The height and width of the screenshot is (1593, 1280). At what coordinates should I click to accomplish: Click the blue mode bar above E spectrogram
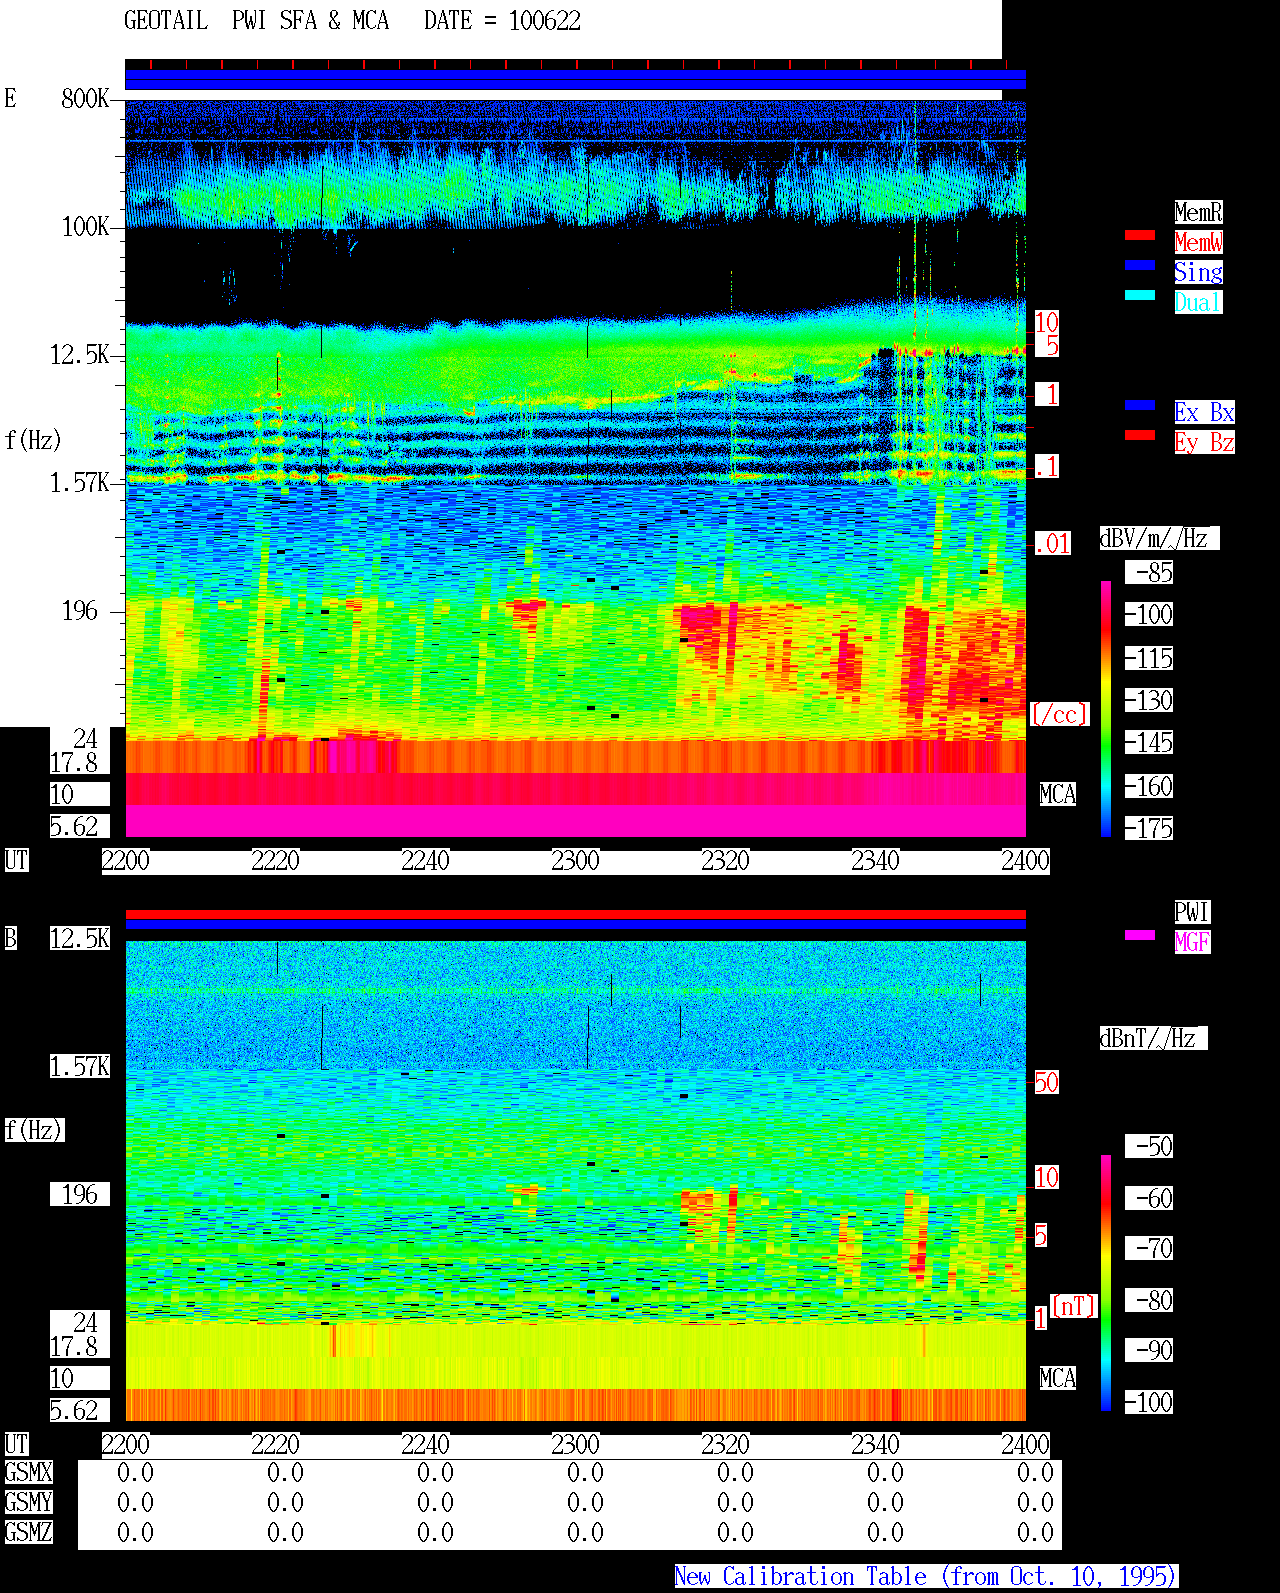pyautogui.click(x=575, y=79)
